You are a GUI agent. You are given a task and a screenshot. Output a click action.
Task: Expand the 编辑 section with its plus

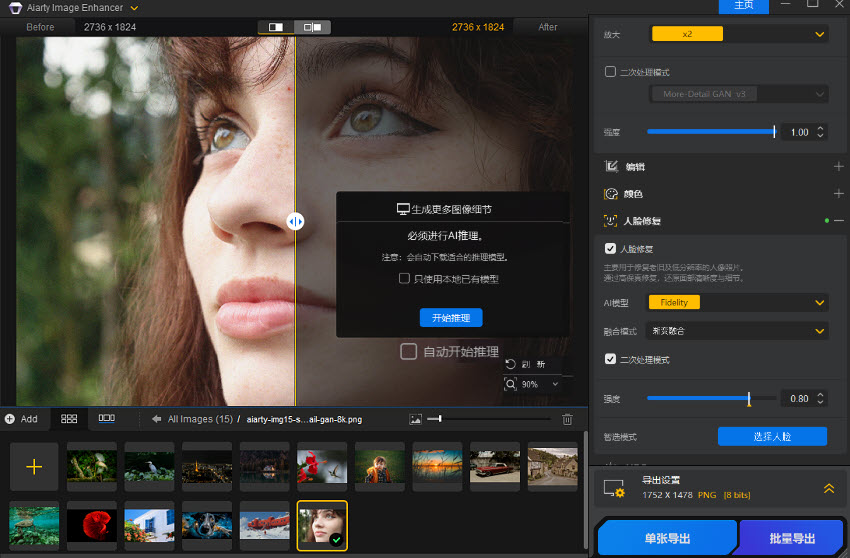[x=839, y=166]
